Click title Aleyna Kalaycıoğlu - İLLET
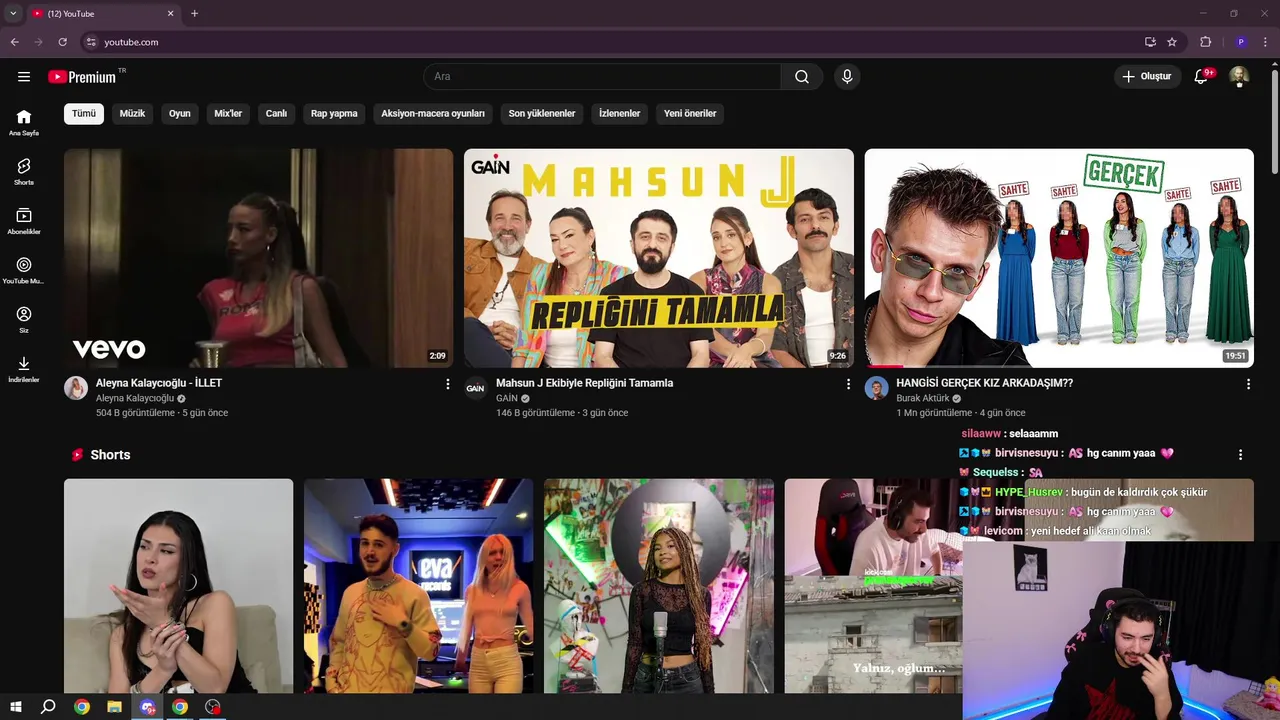This screenshot has height=720, width=1280. tap(159, 384)
